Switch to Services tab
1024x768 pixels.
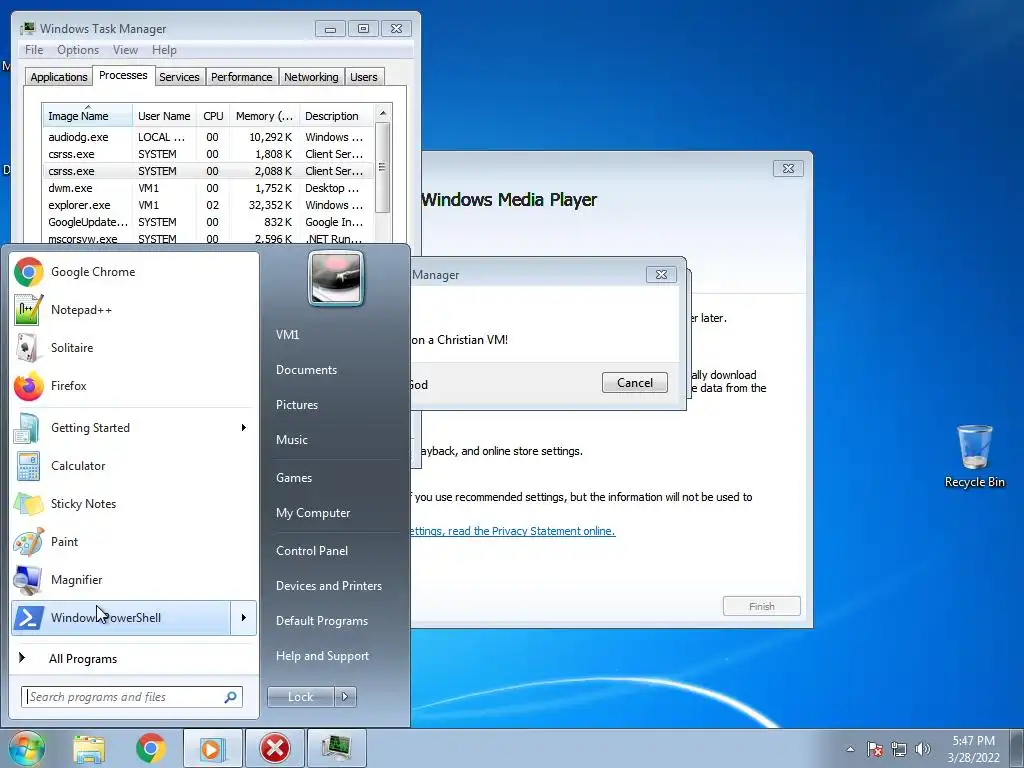point(180,77)
